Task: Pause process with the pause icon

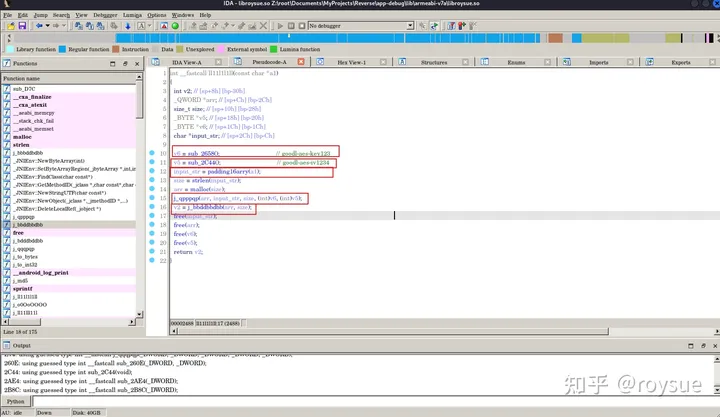Action: coord(291,26)
